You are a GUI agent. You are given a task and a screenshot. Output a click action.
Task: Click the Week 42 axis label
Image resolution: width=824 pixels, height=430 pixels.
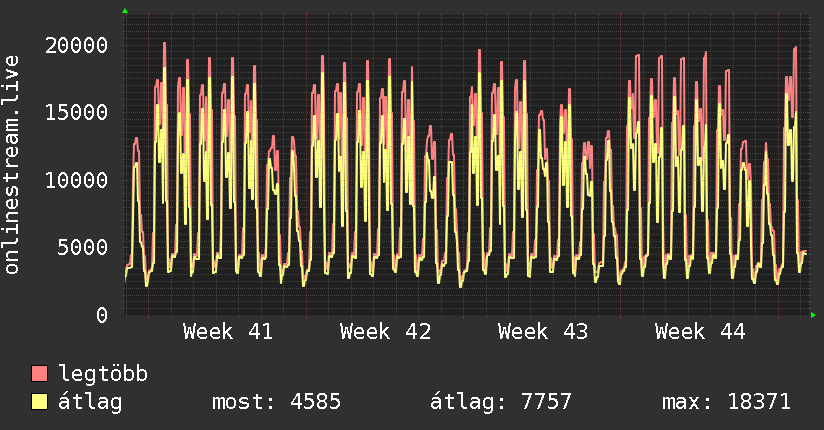point(385,332)
